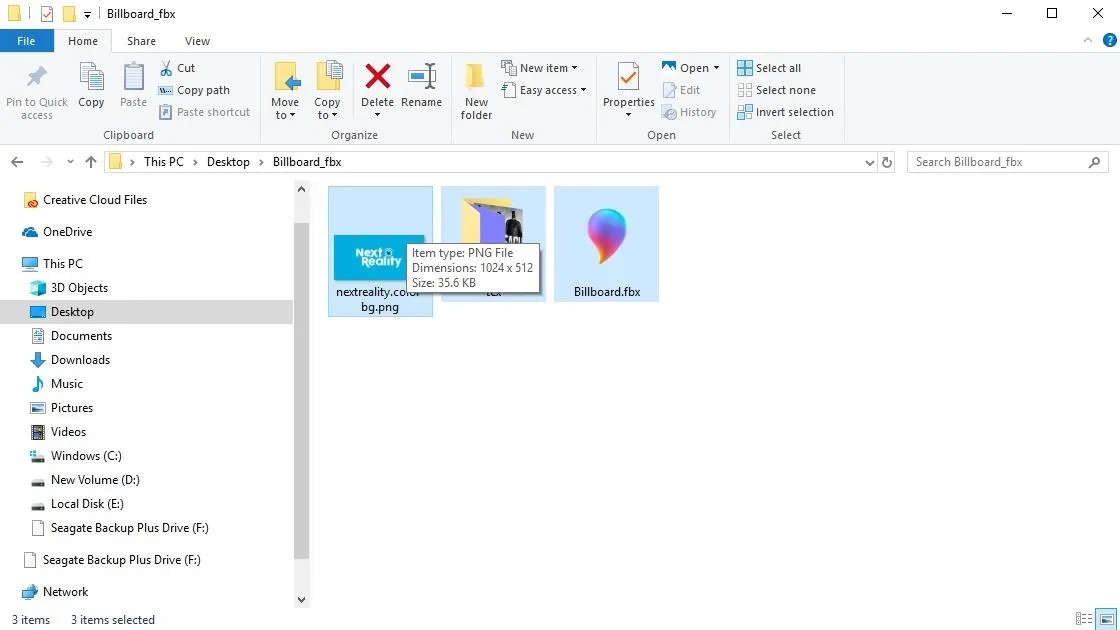Open Local Disk (E:) drive

click(77, 504)
